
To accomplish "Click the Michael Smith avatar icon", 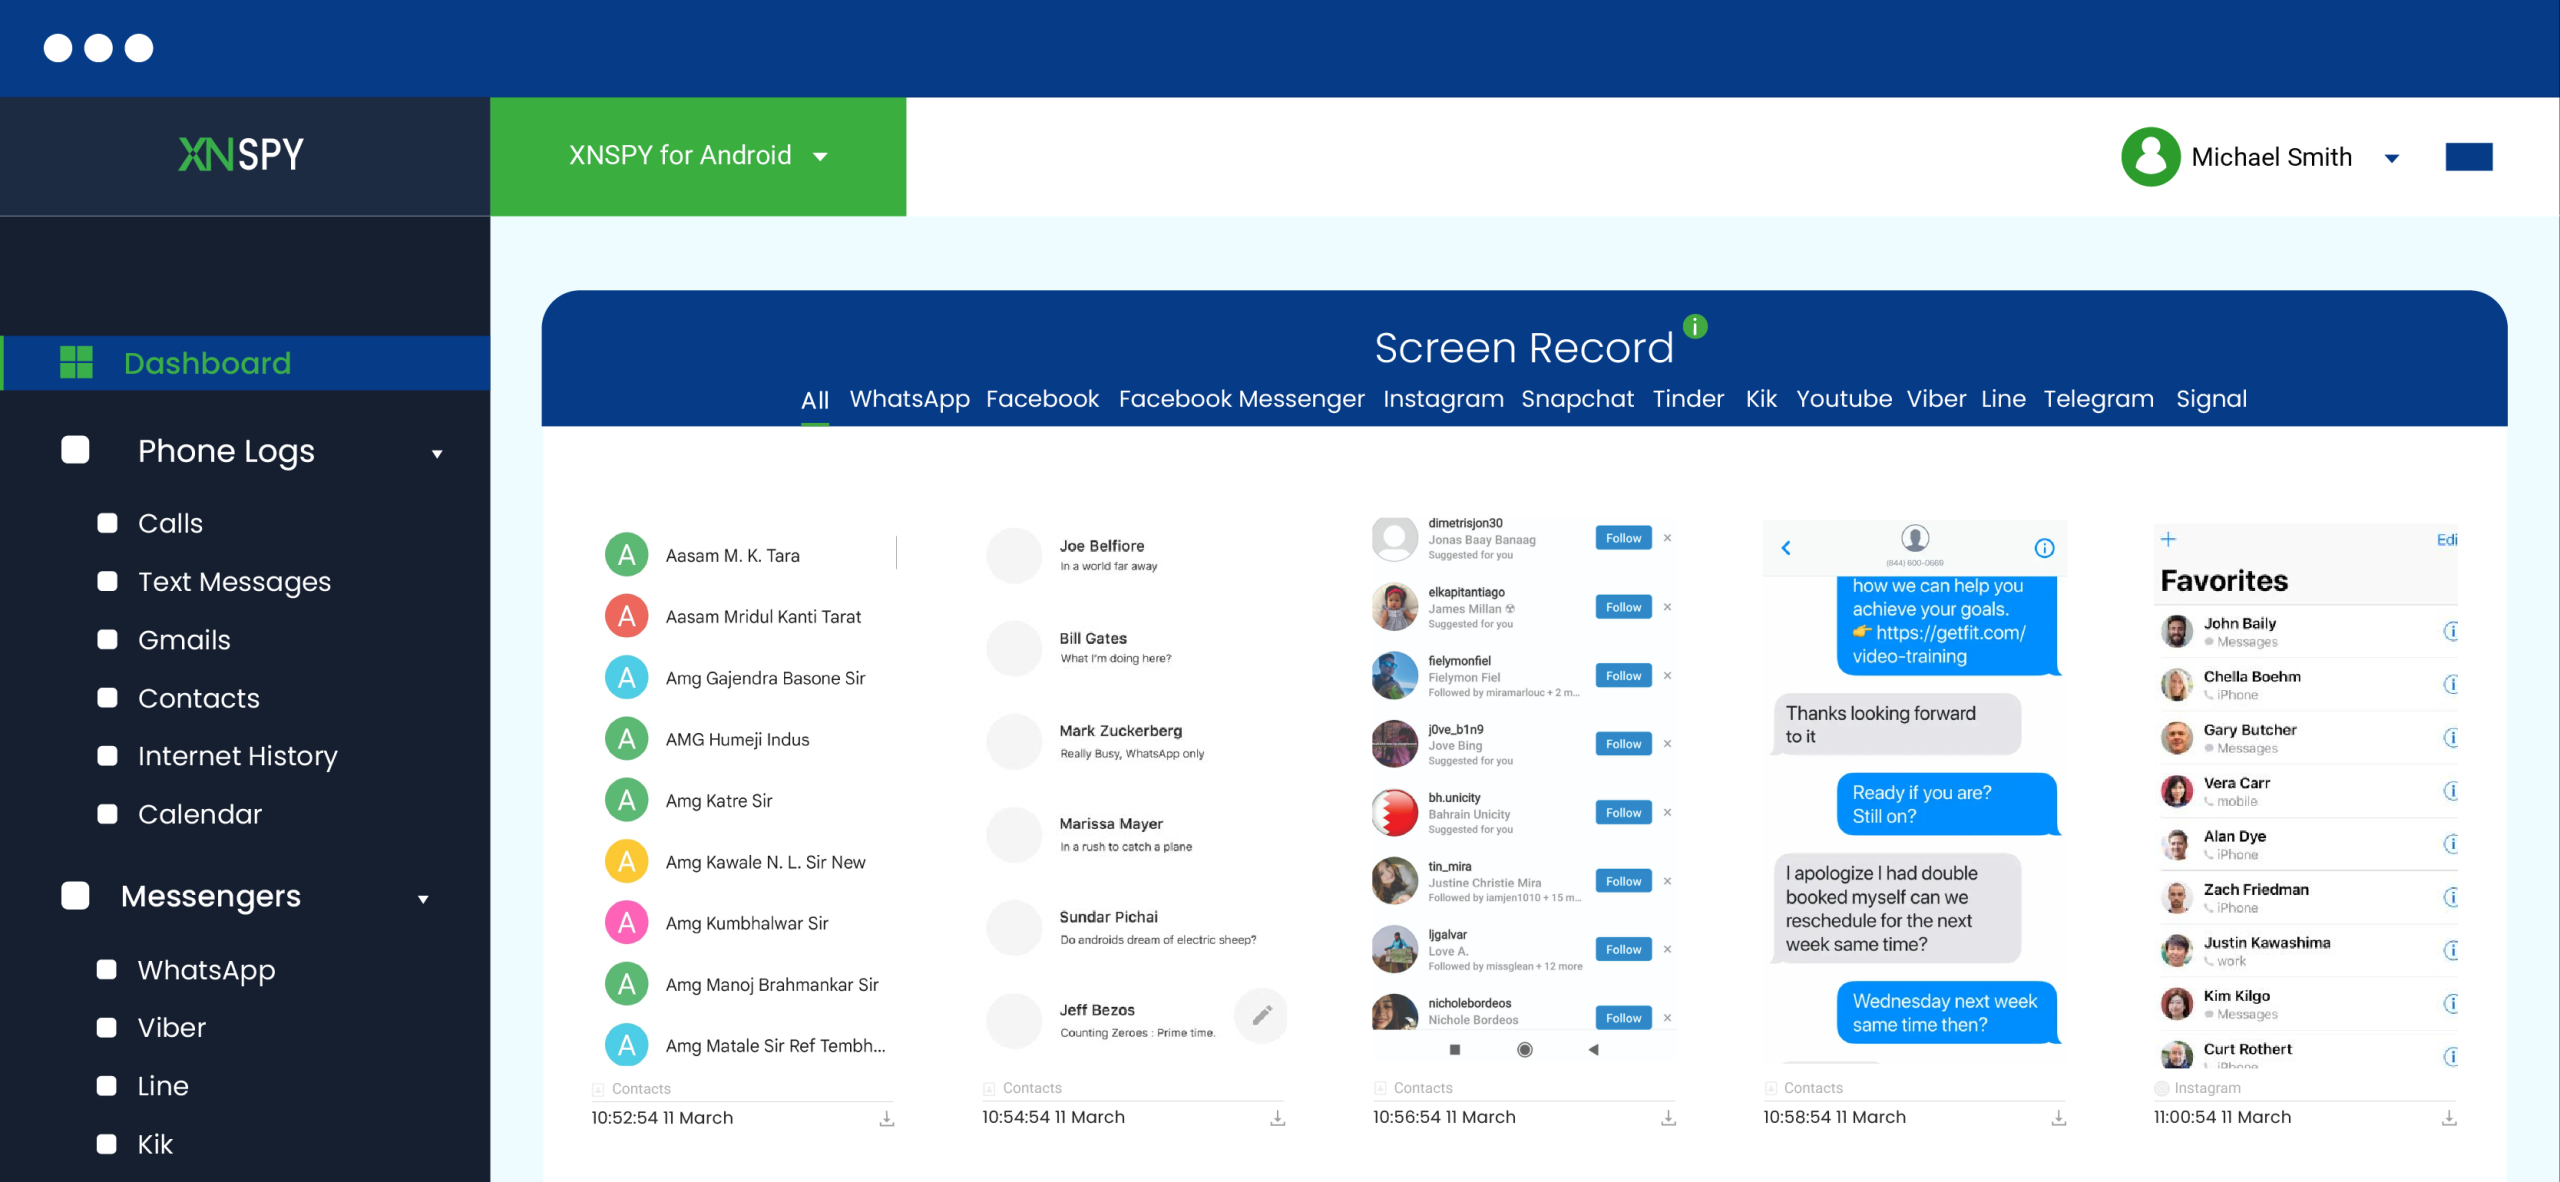I will point(2150,157).
